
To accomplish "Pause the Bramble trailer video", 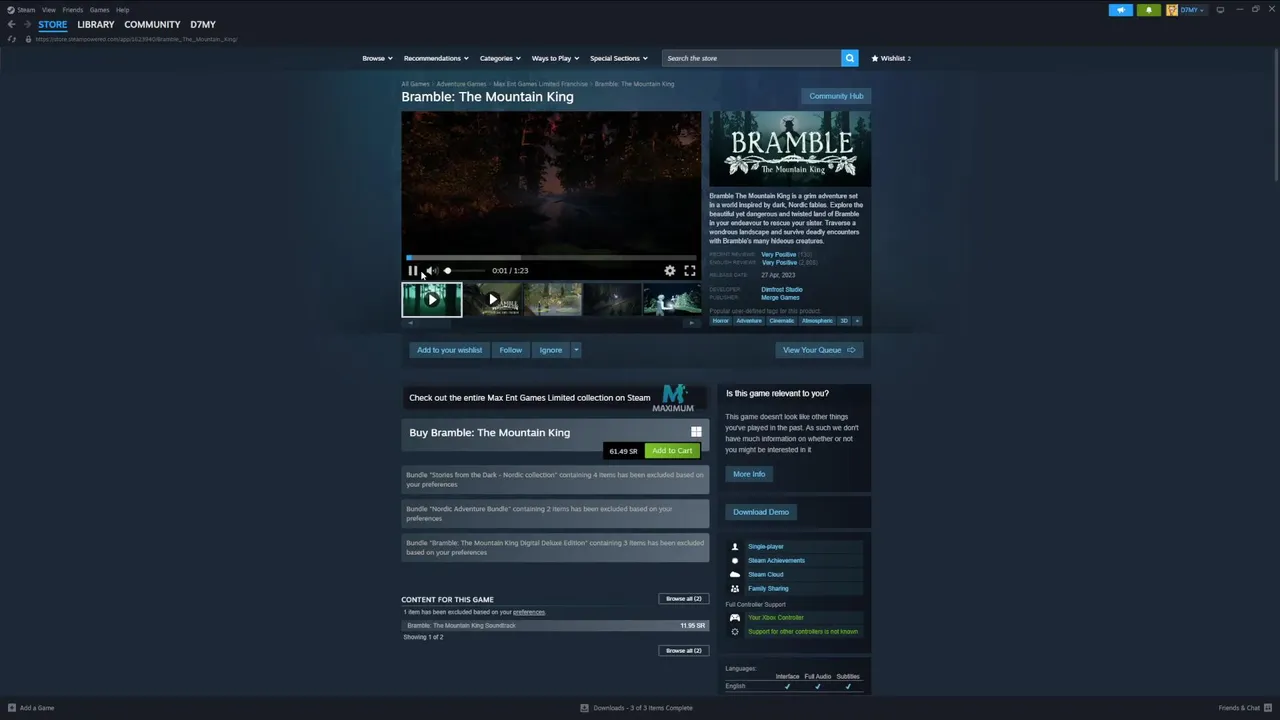I will coord(412,270).
